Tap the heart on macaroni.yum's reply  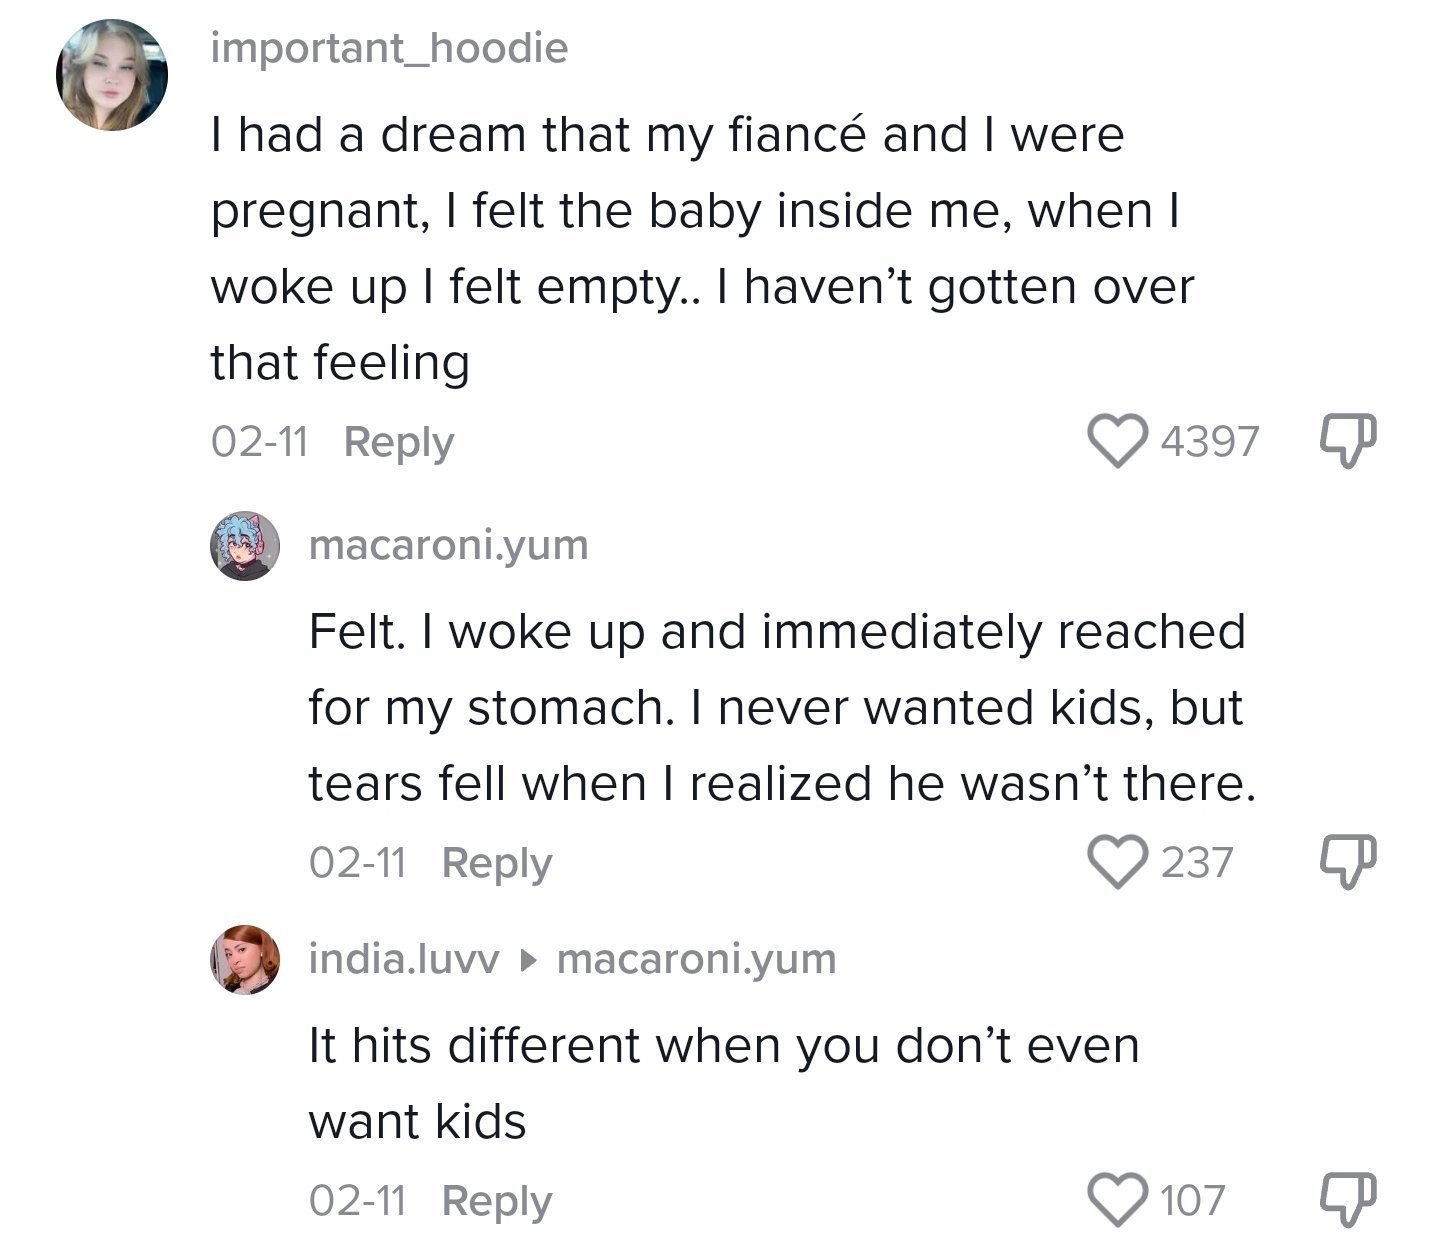tap(1118, 862)
